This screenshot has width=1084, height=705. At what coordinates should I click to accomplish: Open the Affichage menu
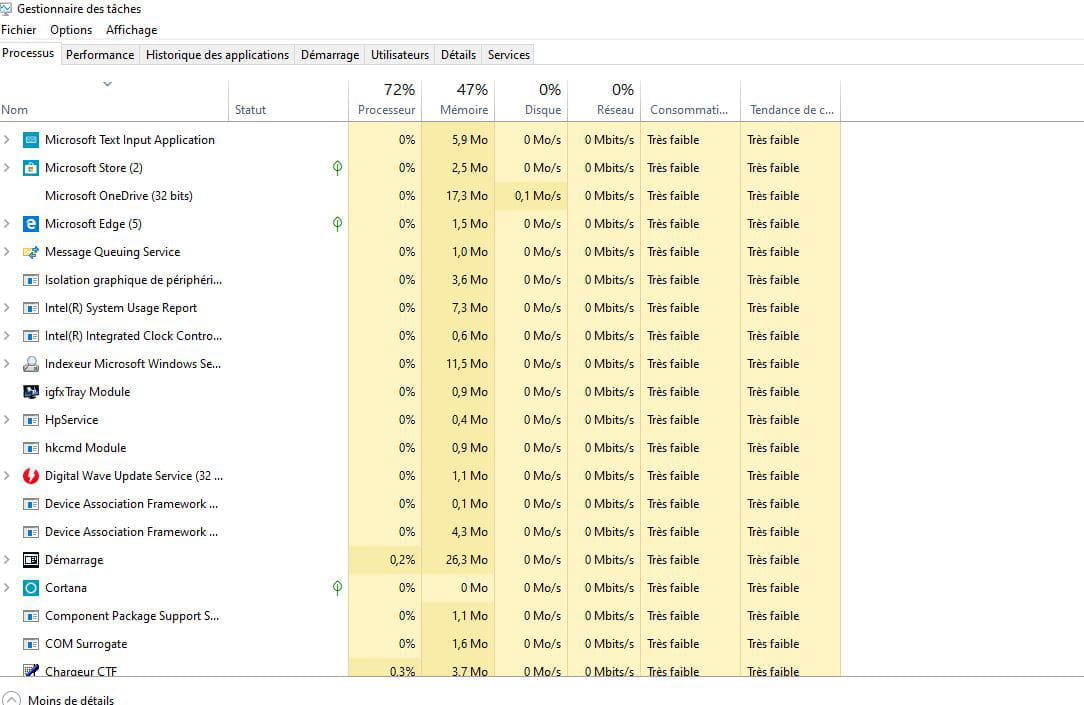tap(131, 30)
